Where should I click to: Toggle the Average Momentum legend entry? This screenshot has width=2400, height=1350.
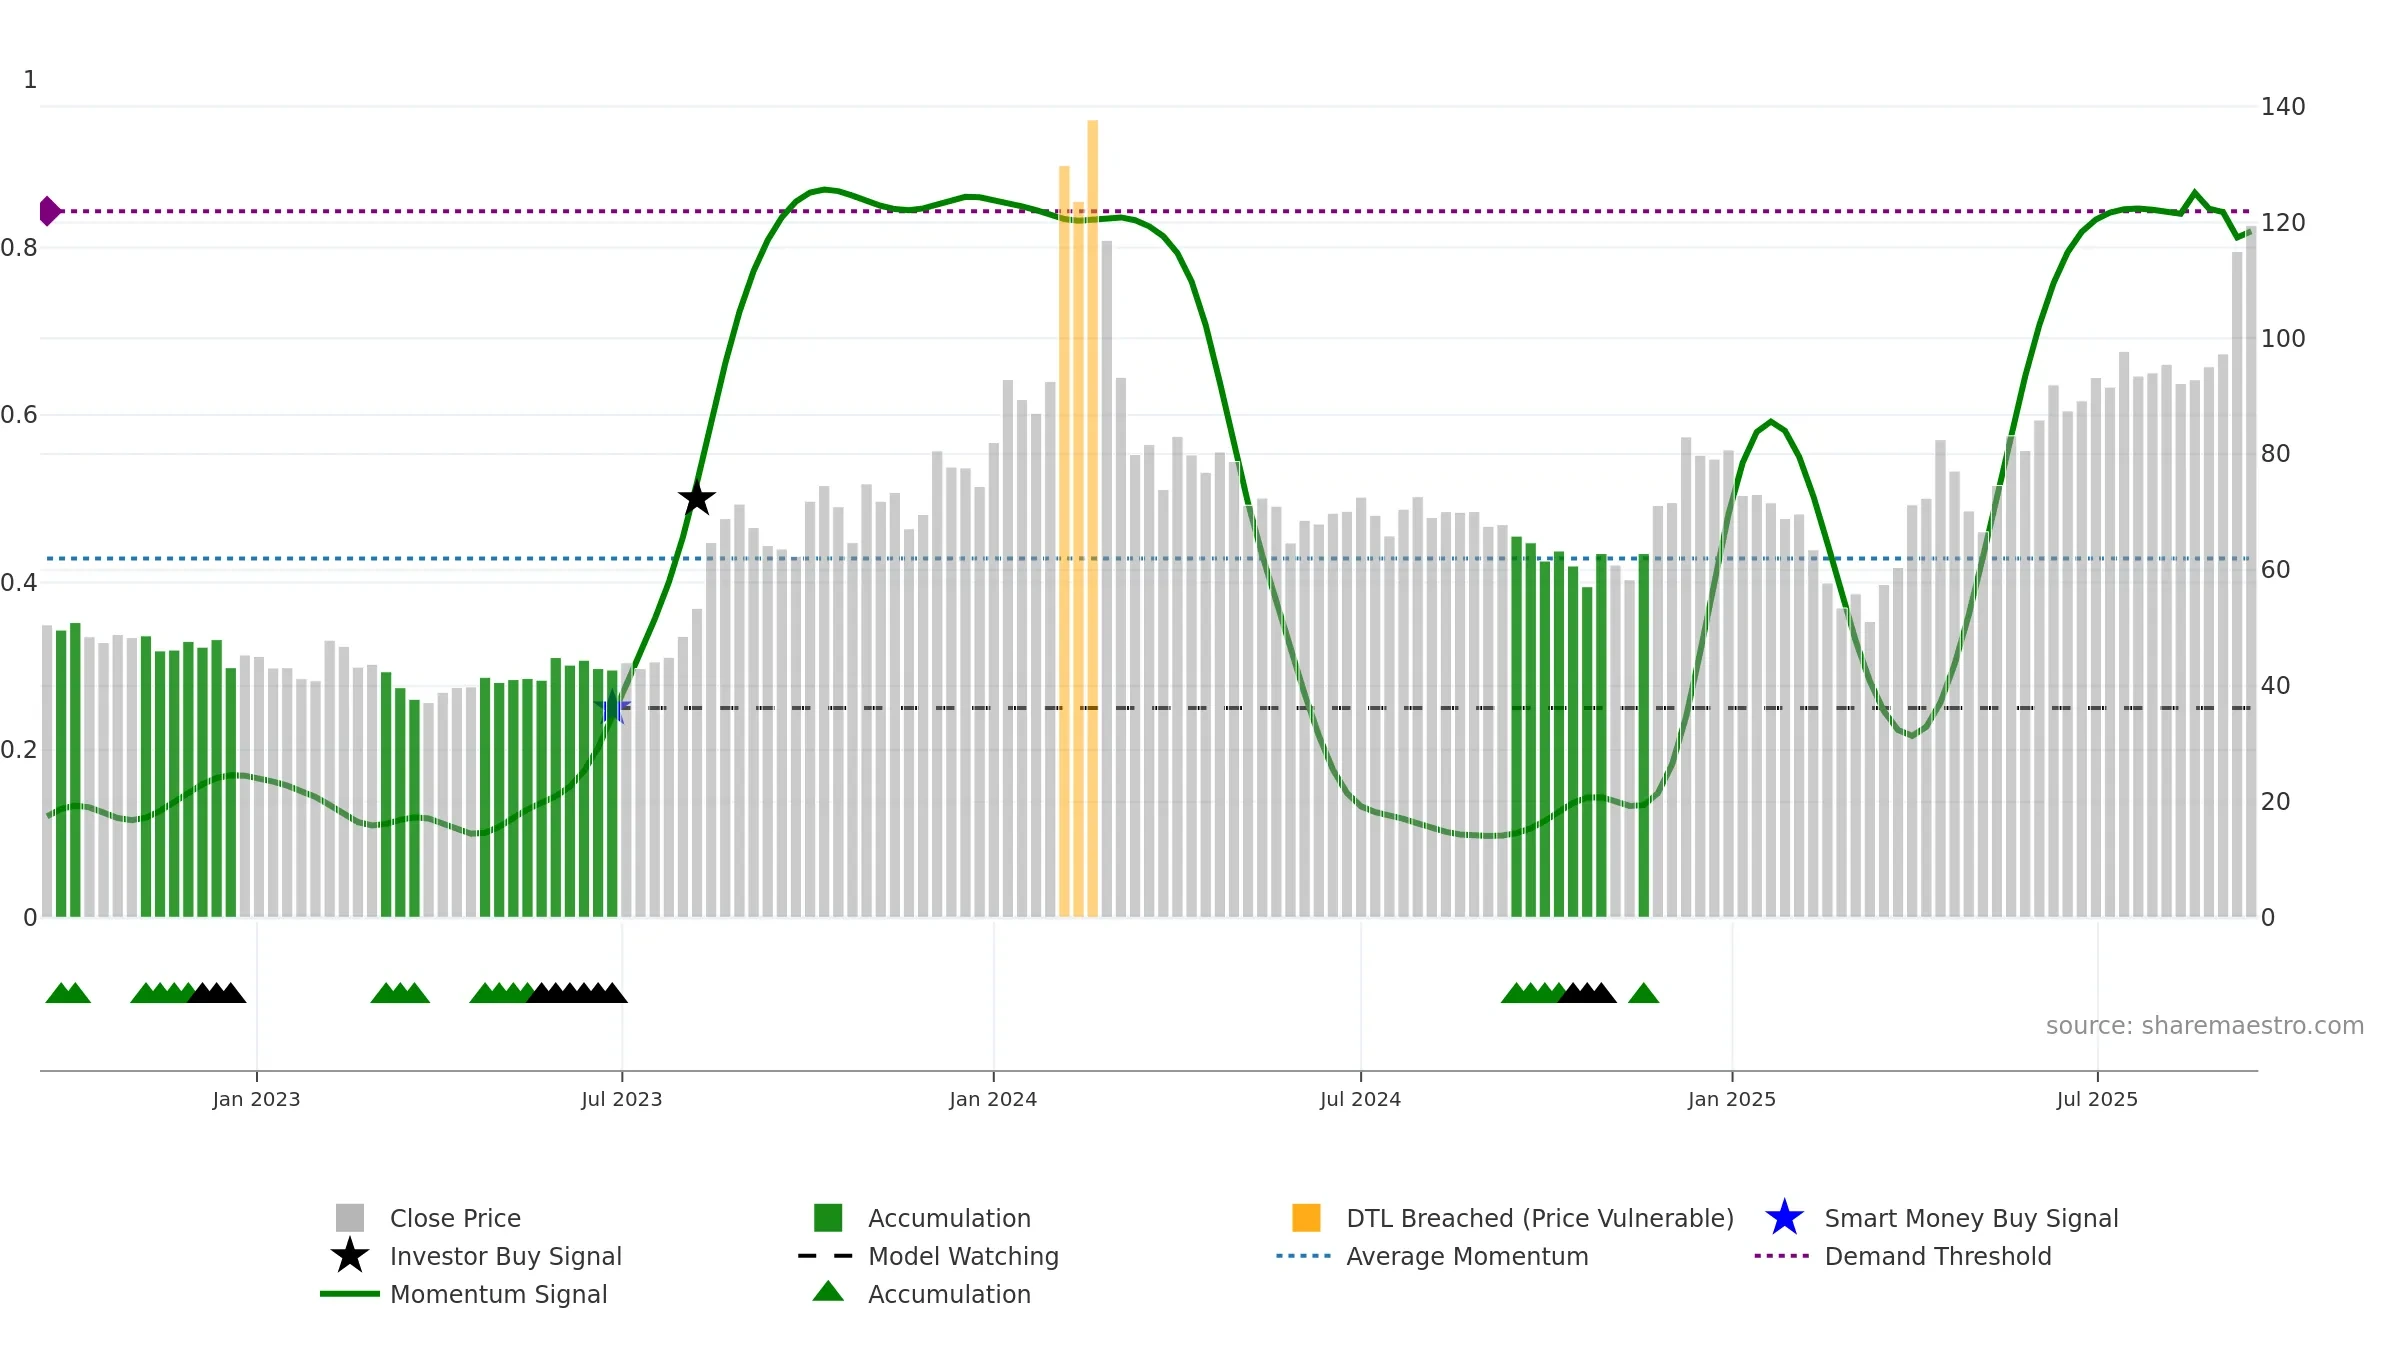1432,1256
